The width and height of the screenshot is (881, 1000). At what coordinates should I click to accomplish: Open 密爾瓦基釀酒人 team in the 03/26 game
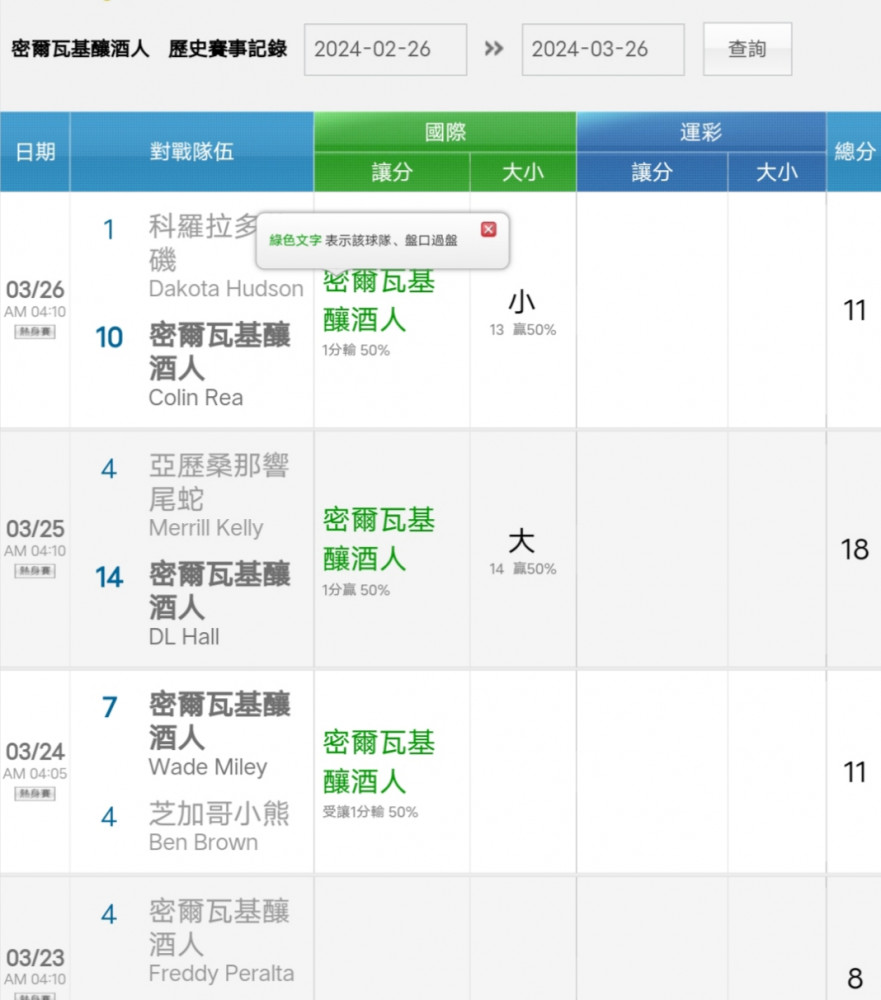[219, 352]
